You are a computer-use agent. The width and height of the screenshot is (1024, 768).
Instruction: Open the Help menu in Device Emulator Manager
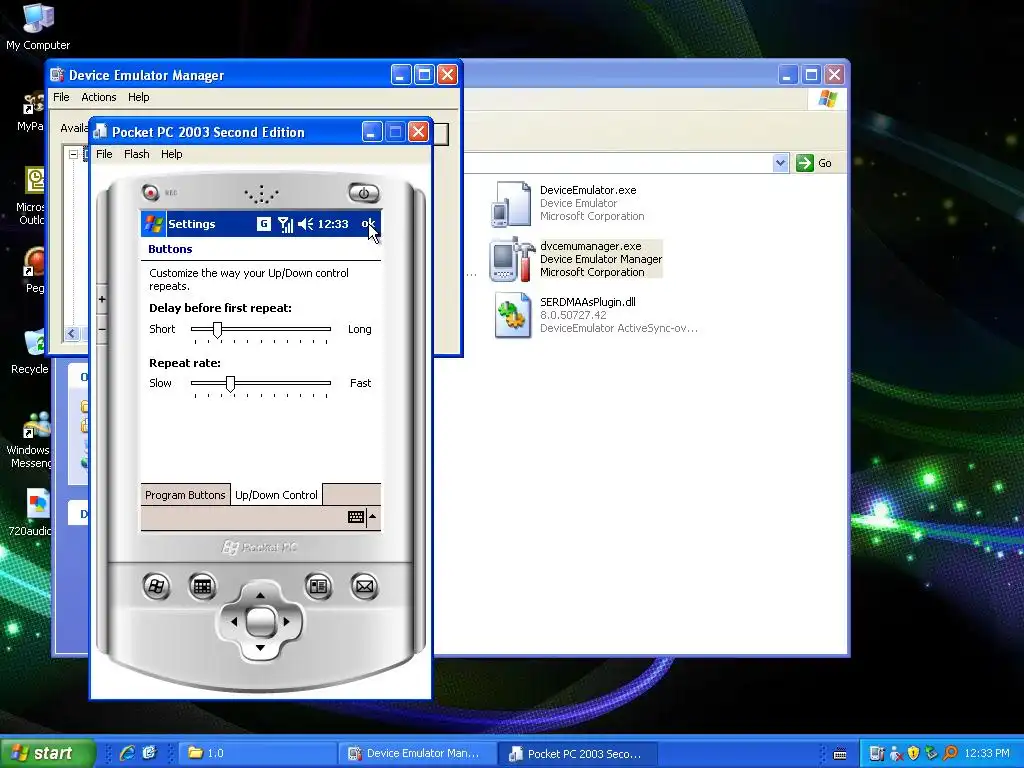138,97
